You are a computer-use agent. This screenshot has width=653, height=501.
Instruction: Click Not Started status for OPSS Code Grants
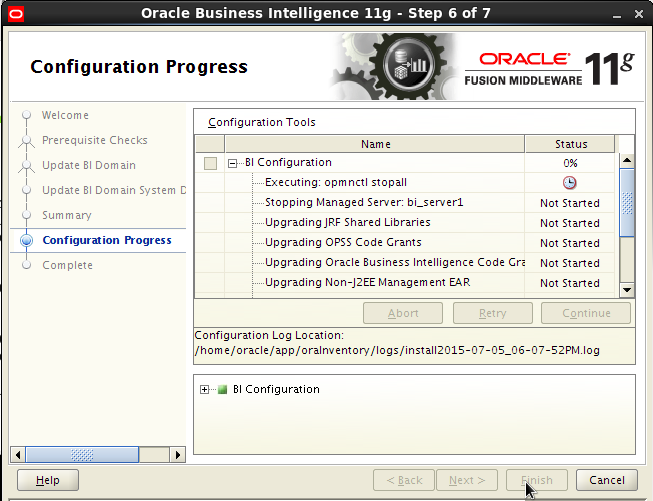(570, 243)
